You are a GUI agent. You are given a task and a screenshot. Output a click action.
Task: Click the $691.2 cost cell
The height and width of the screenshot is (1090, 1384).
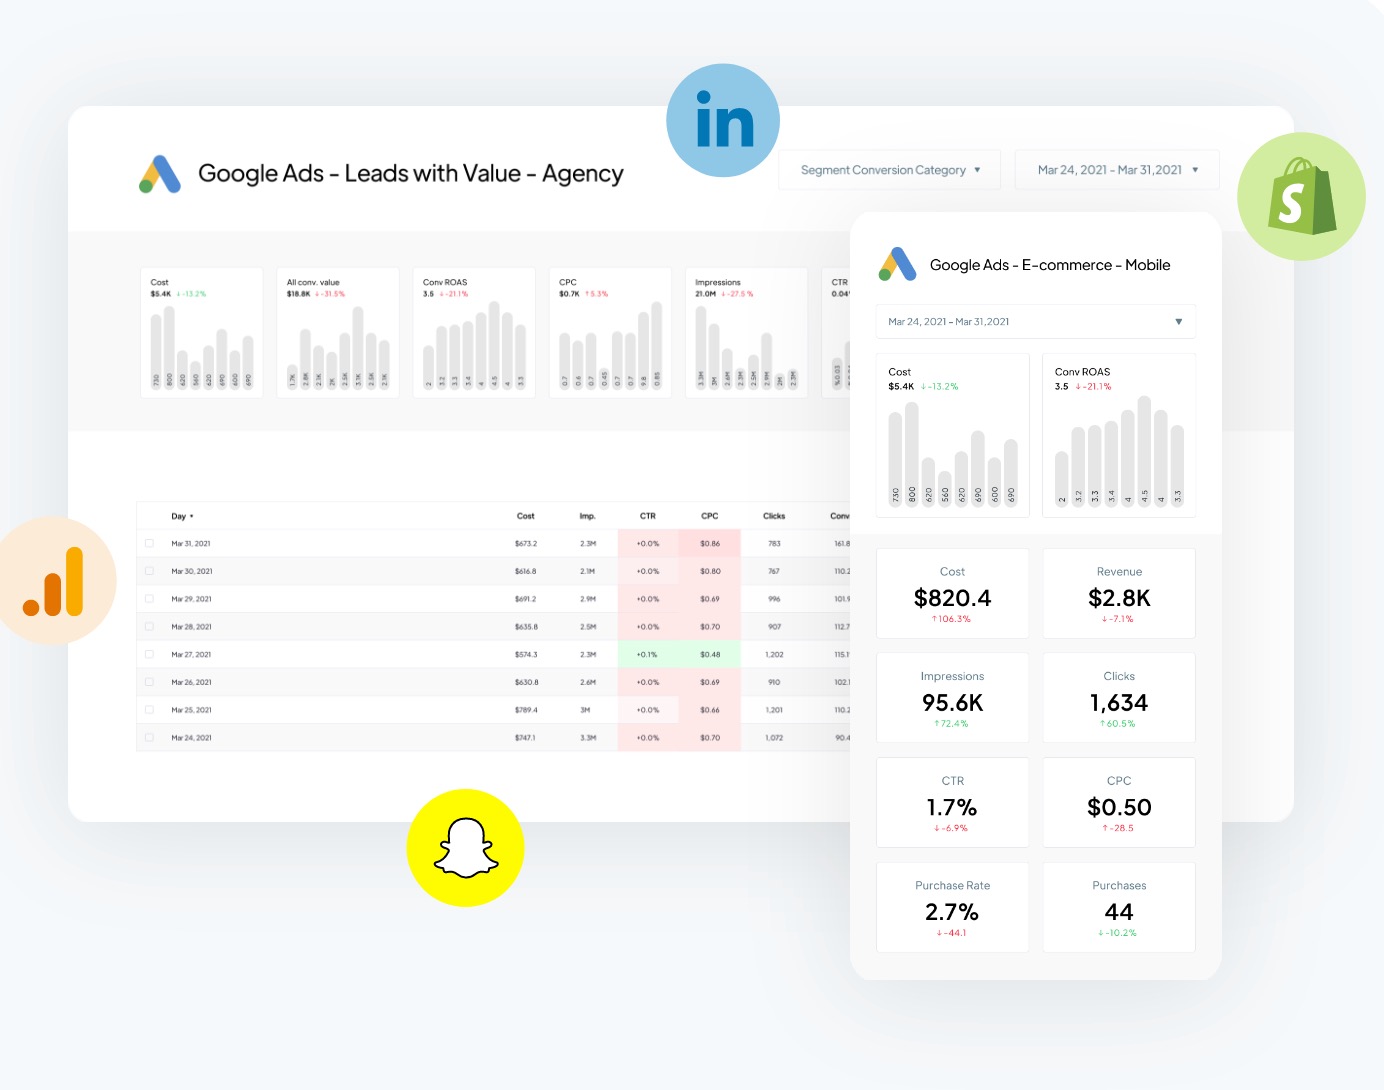(x=526, y=599)
